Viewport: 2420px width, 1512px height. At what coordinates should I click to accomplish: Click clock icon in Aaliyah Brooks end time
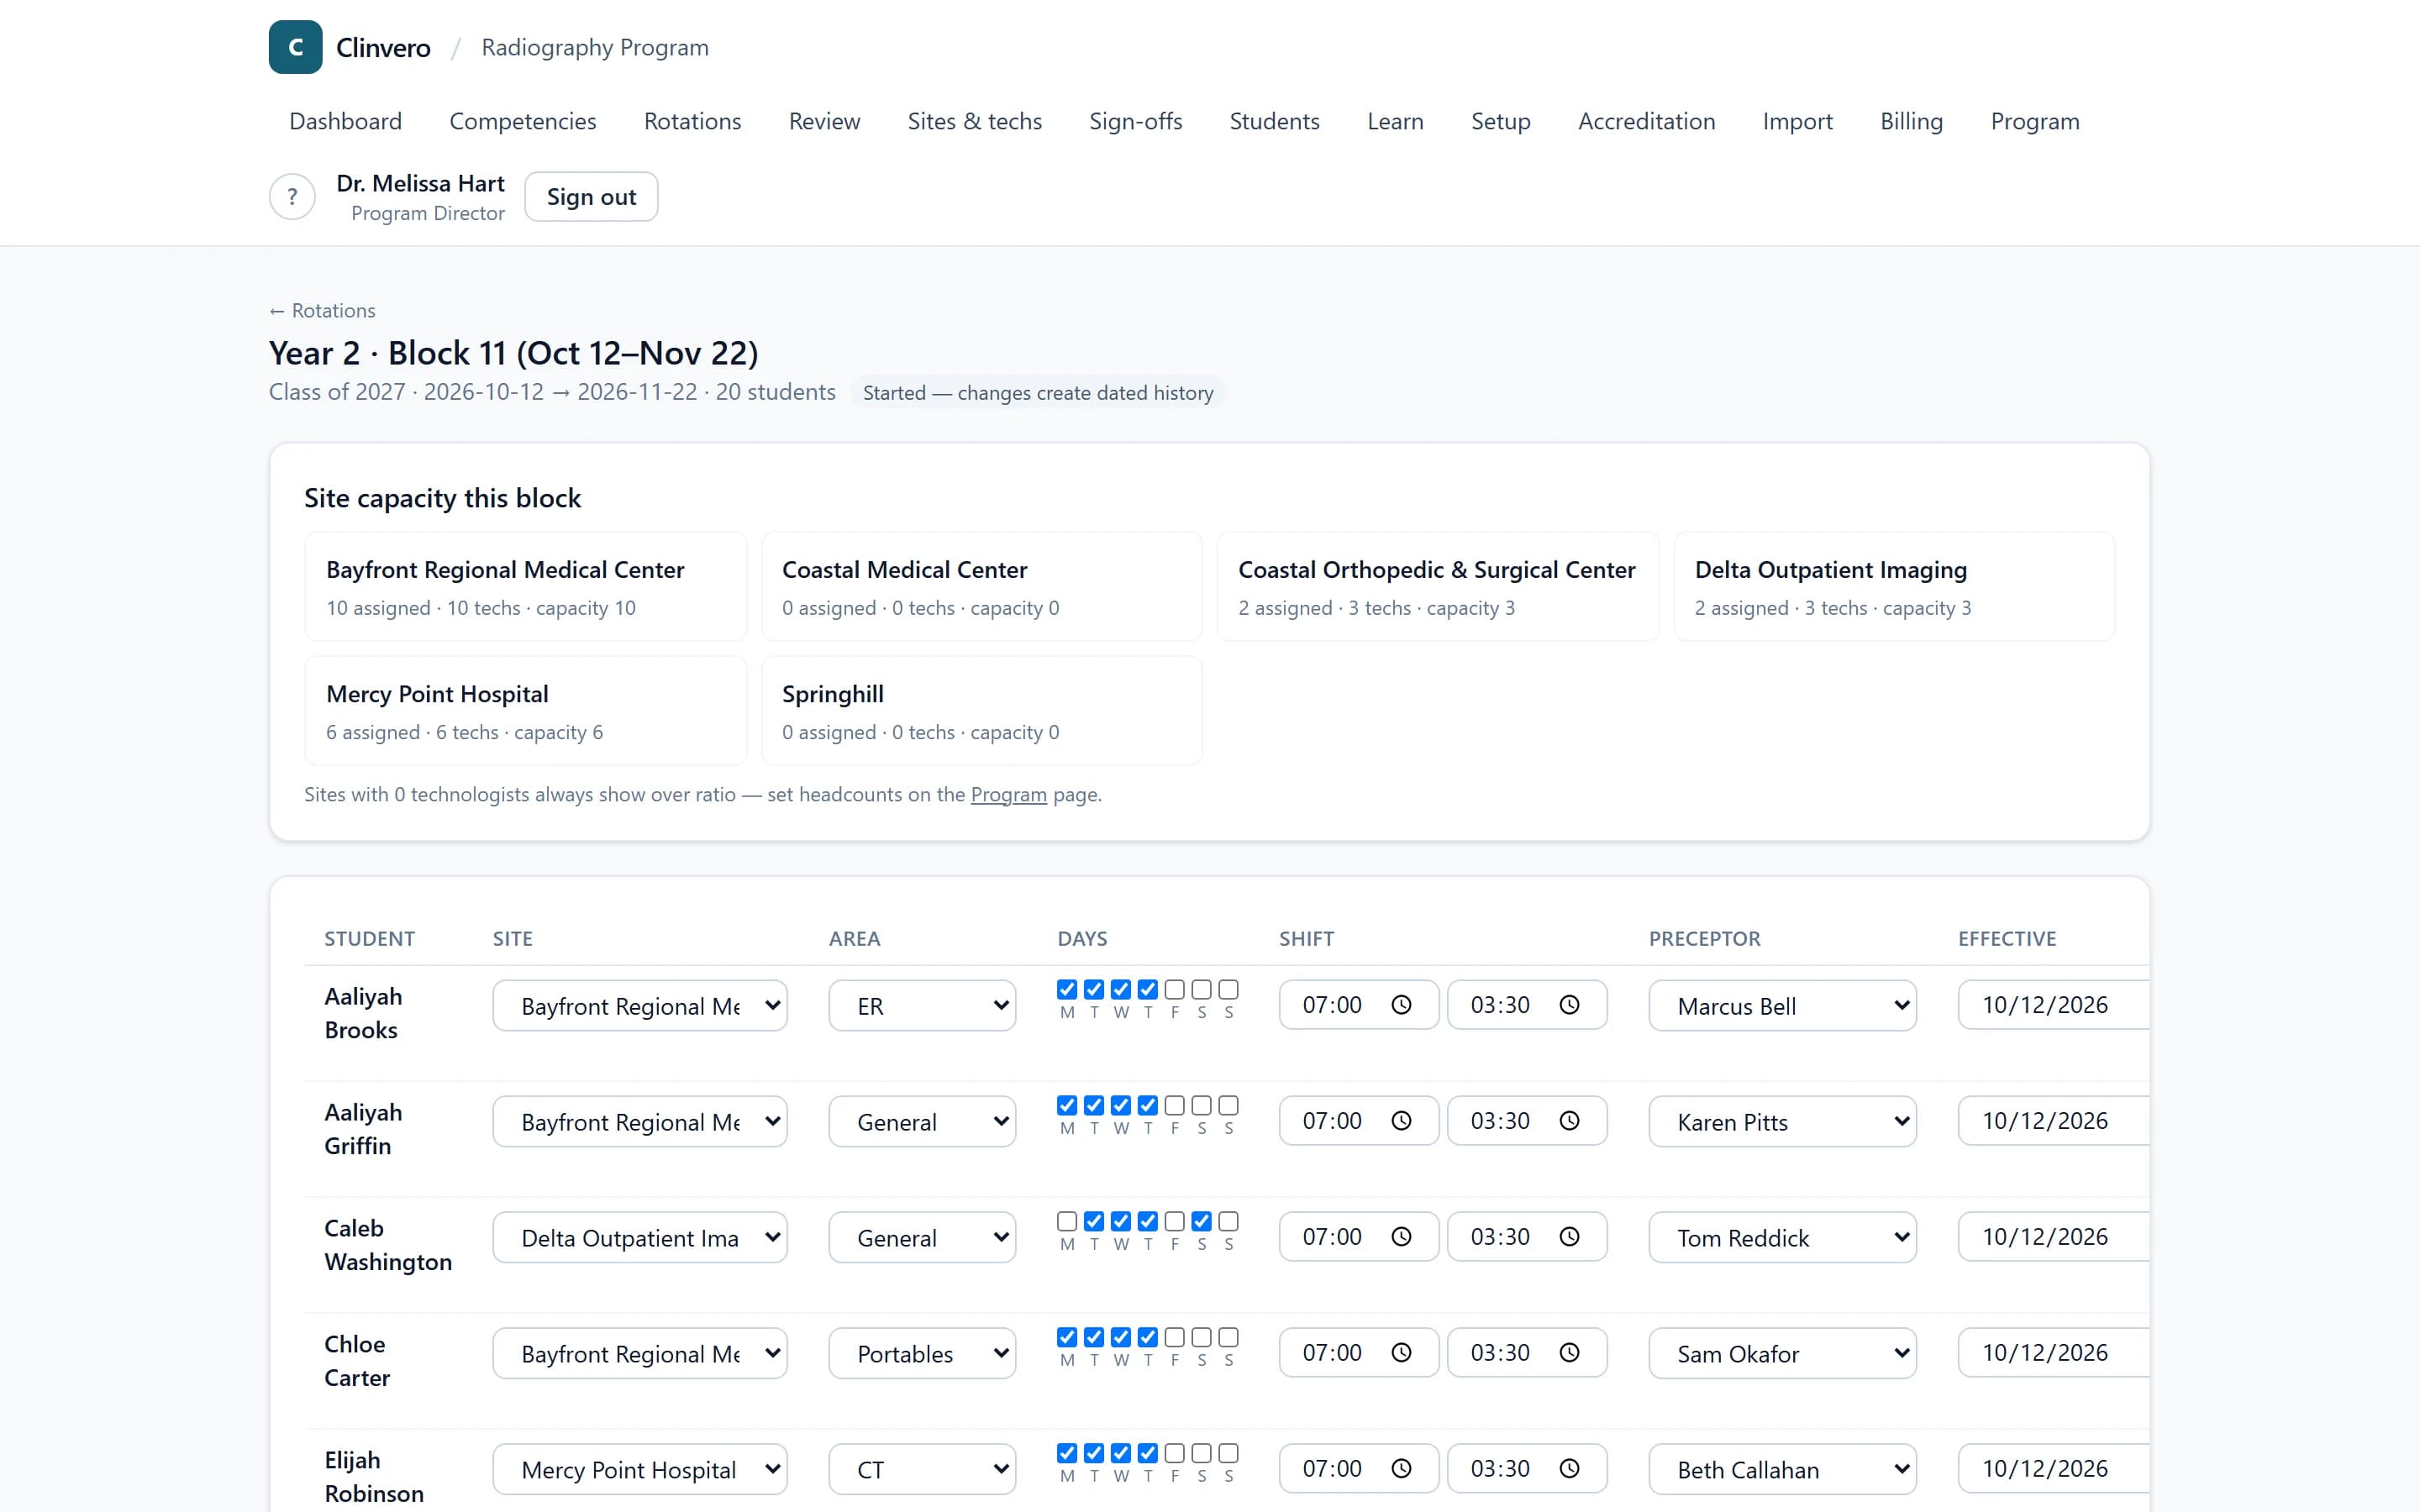(x=1570, y=1005)
